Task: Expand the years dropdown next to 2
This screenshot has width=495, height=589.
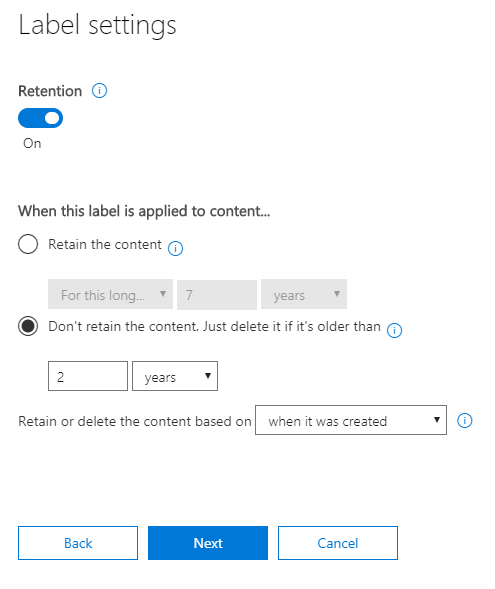Action: tap(175, 376)
